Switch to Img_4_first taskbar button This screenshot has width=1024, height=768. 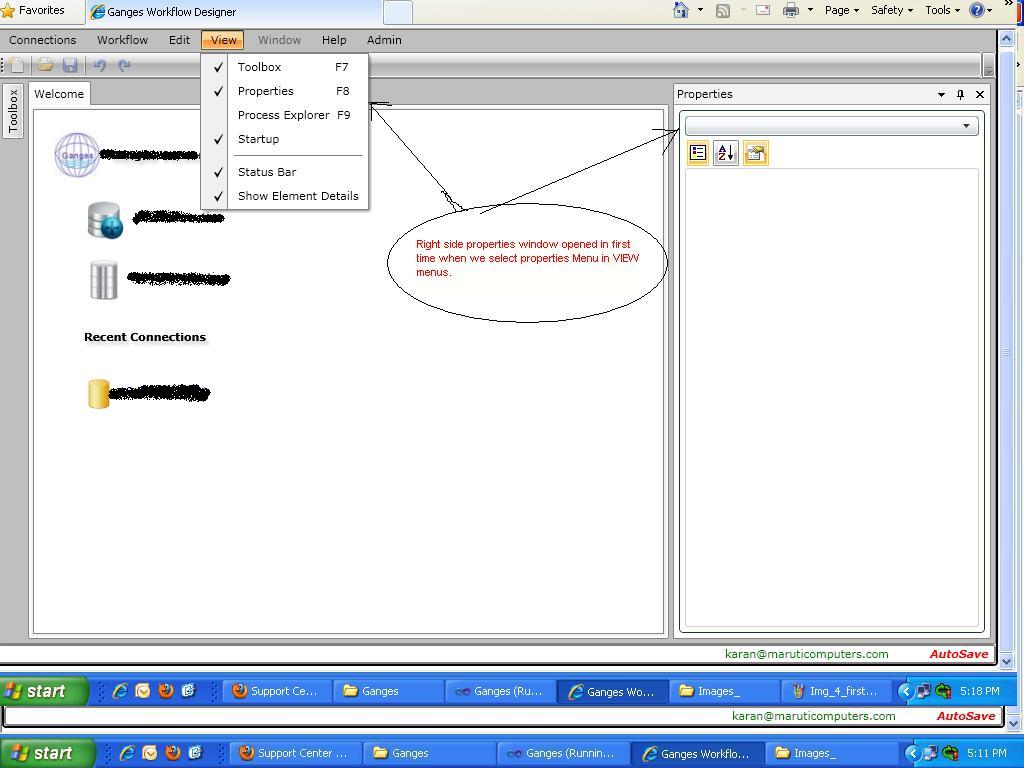click(836, 691)
